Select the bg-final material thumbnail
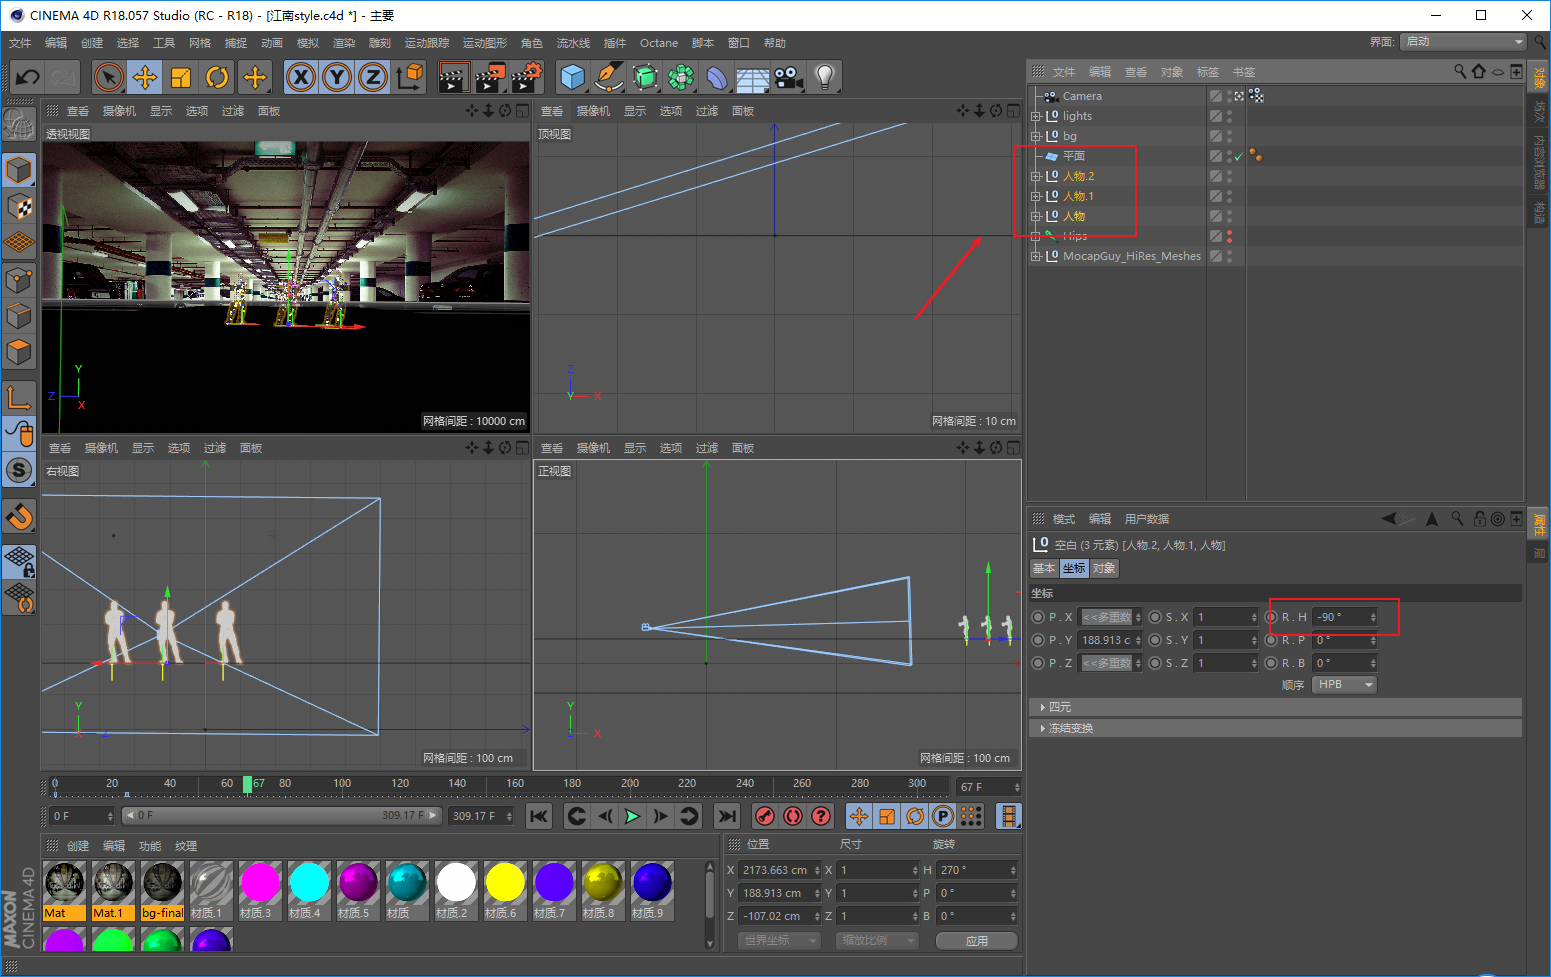Screen dimensions: 1551x977 coord(162,890)
